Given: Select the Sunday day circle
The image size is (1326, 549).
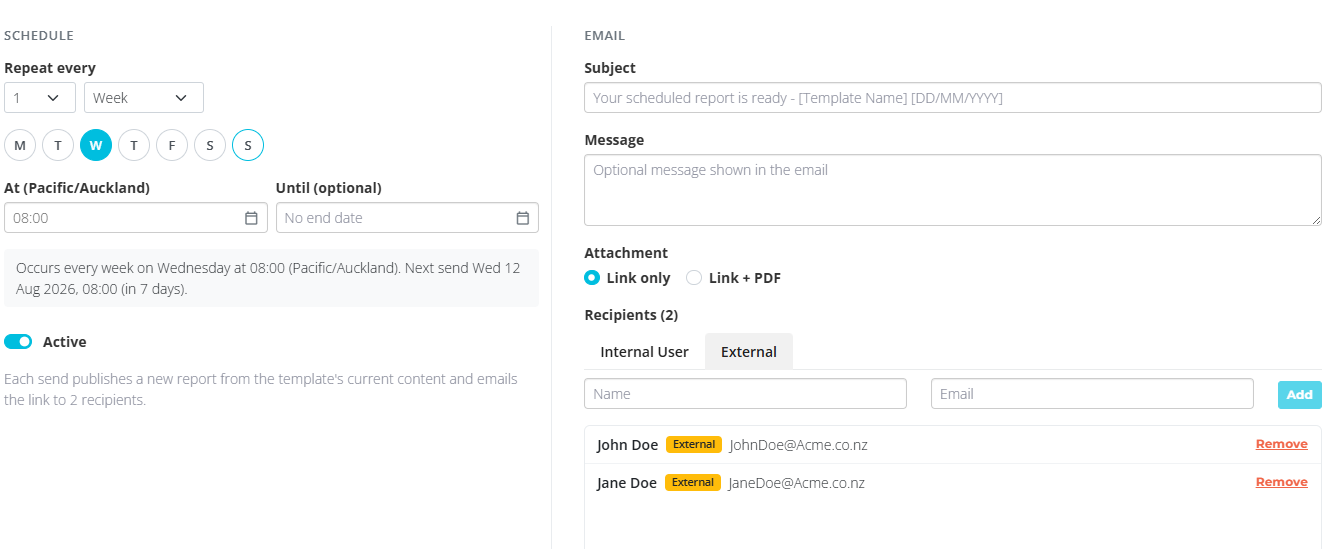Looking at the screenshot, I should (248, 145).
